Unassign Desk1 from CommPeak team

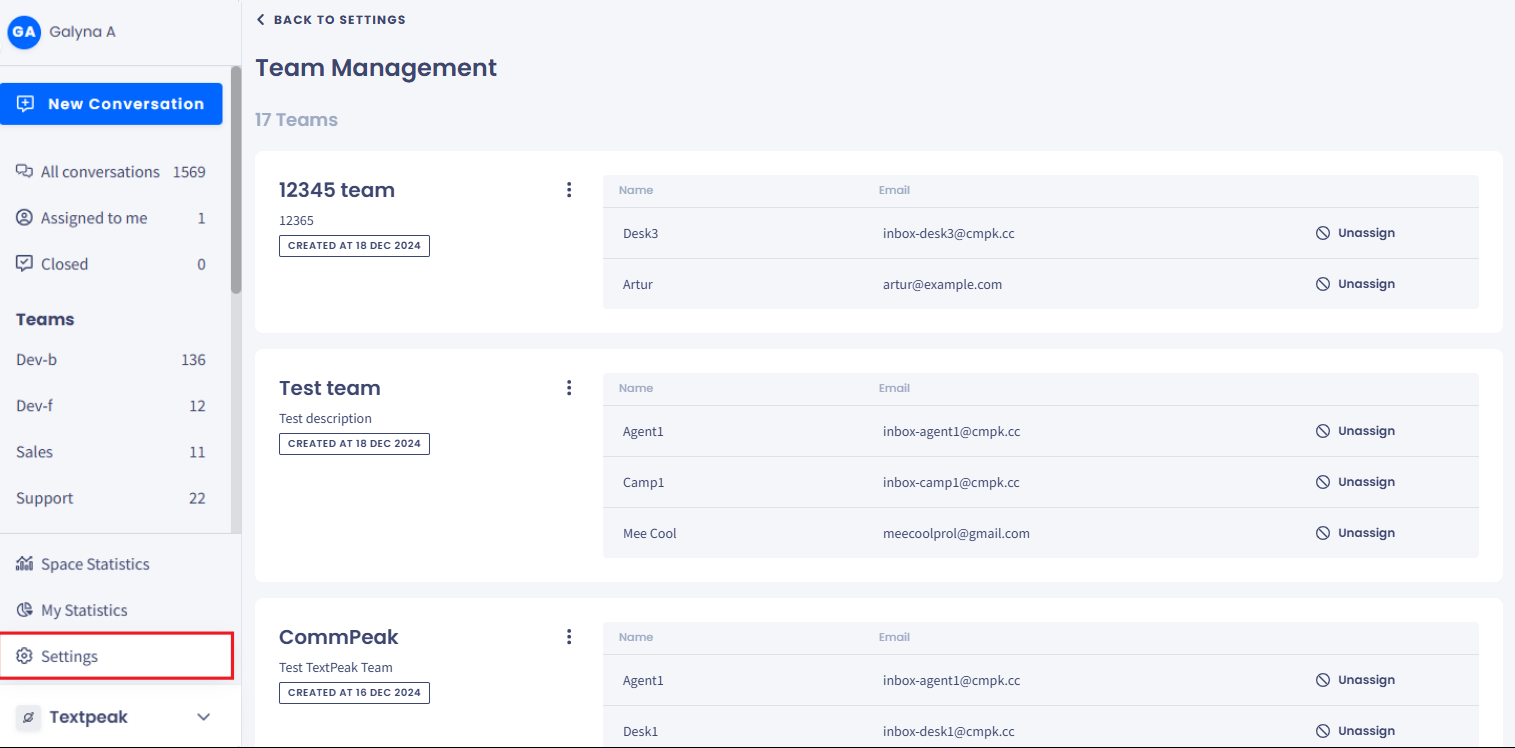coord(1355,731)
